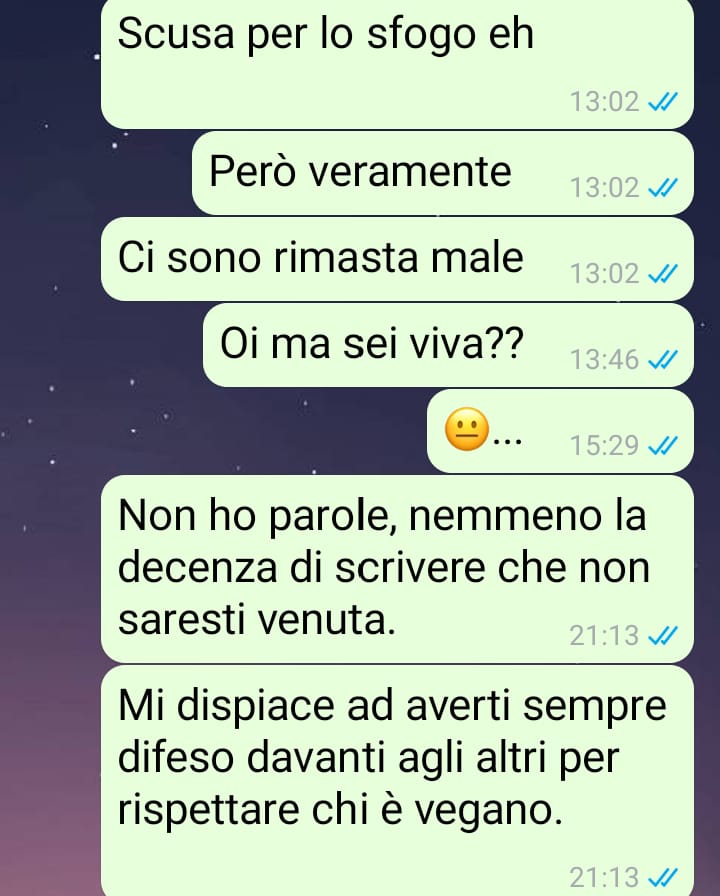Tap the "Scusa per lo sfogo eh" message

point(397,63)
